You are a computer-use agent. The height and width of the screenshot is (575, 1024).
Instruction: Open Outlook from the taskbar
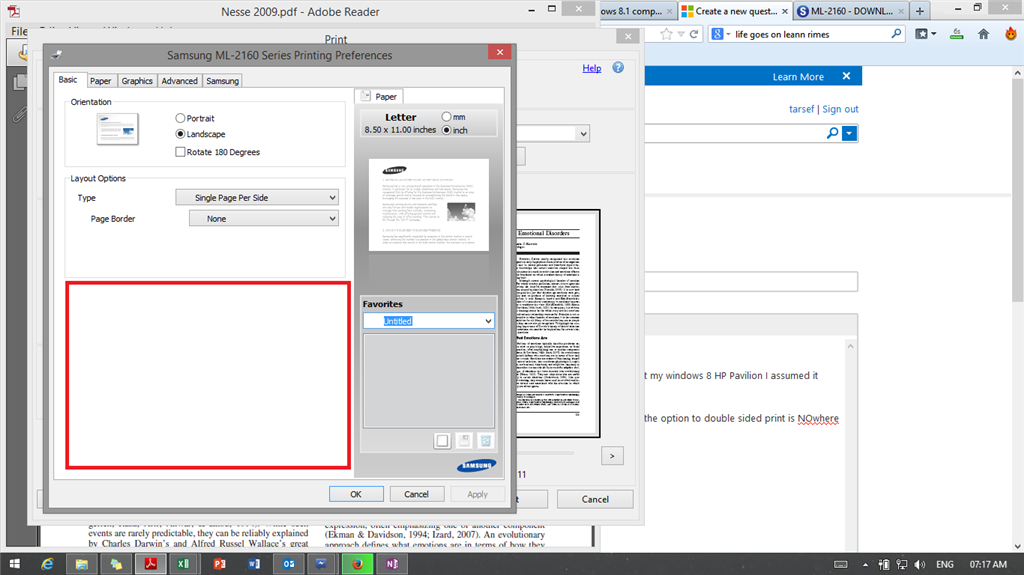coord(289,564)
